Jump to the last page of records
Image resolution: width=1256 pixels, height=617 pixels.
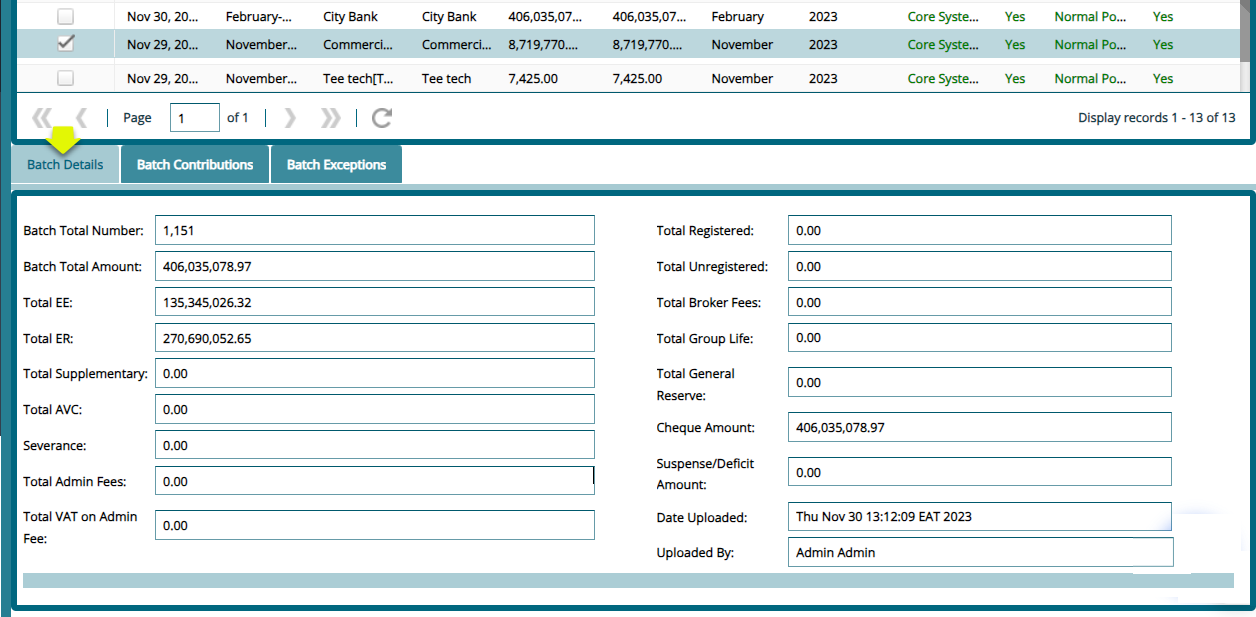[330, 117]
